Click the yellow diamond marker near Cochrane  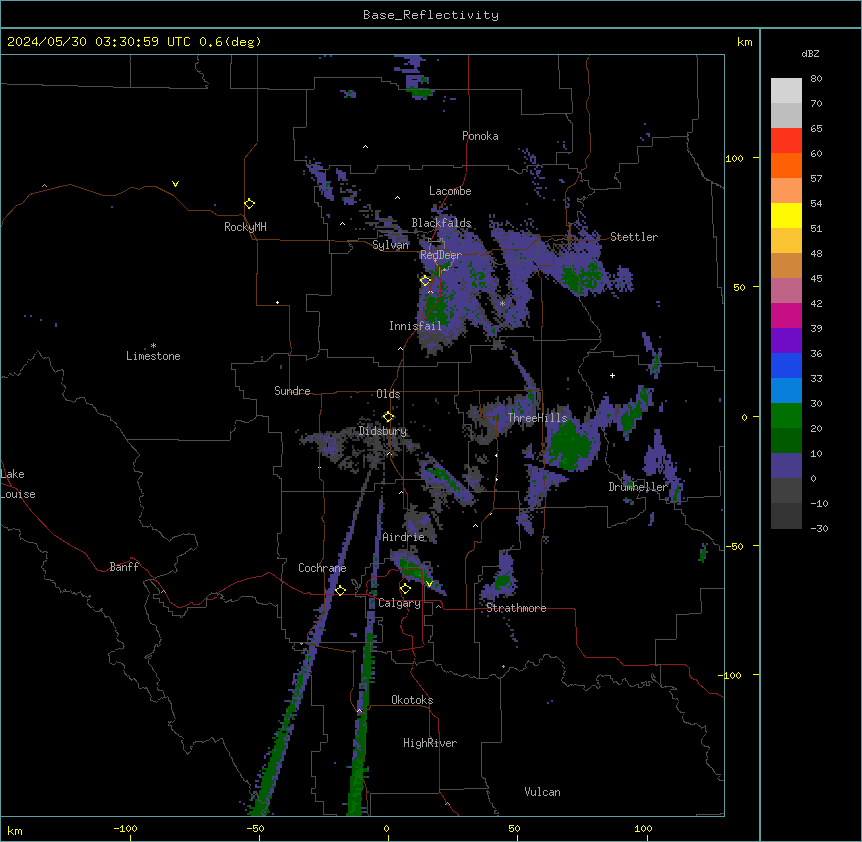[x=340, y=590]
